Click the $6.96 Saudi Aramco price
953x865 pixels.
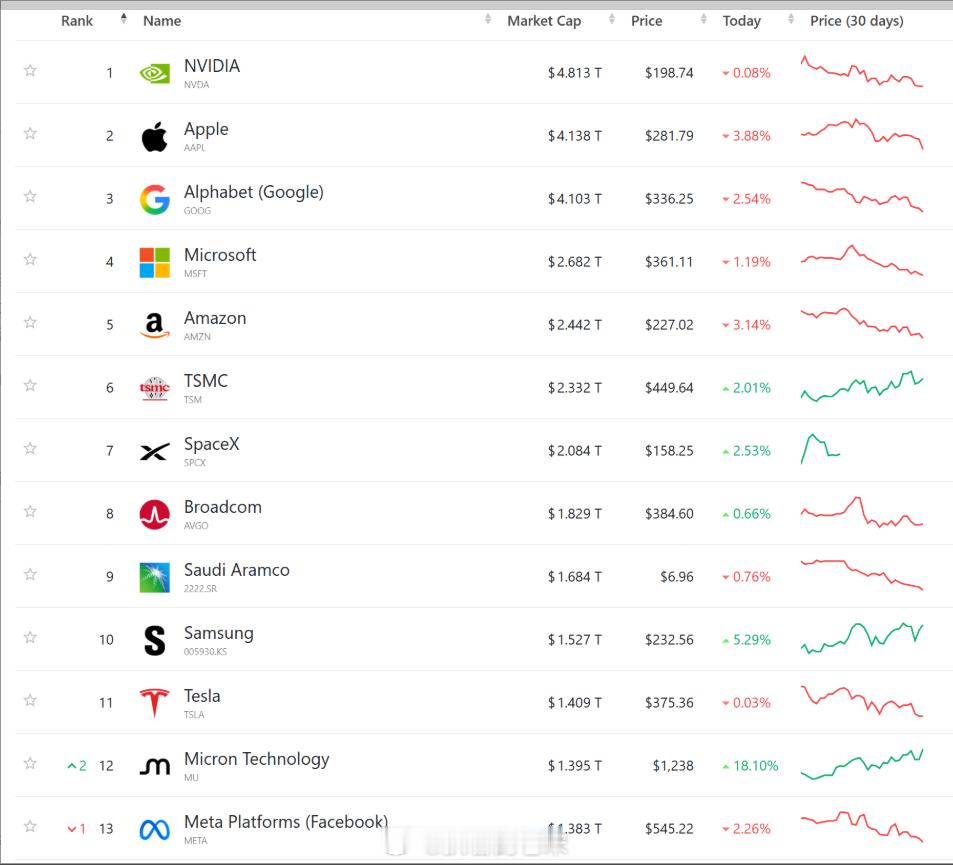point(676,577)
